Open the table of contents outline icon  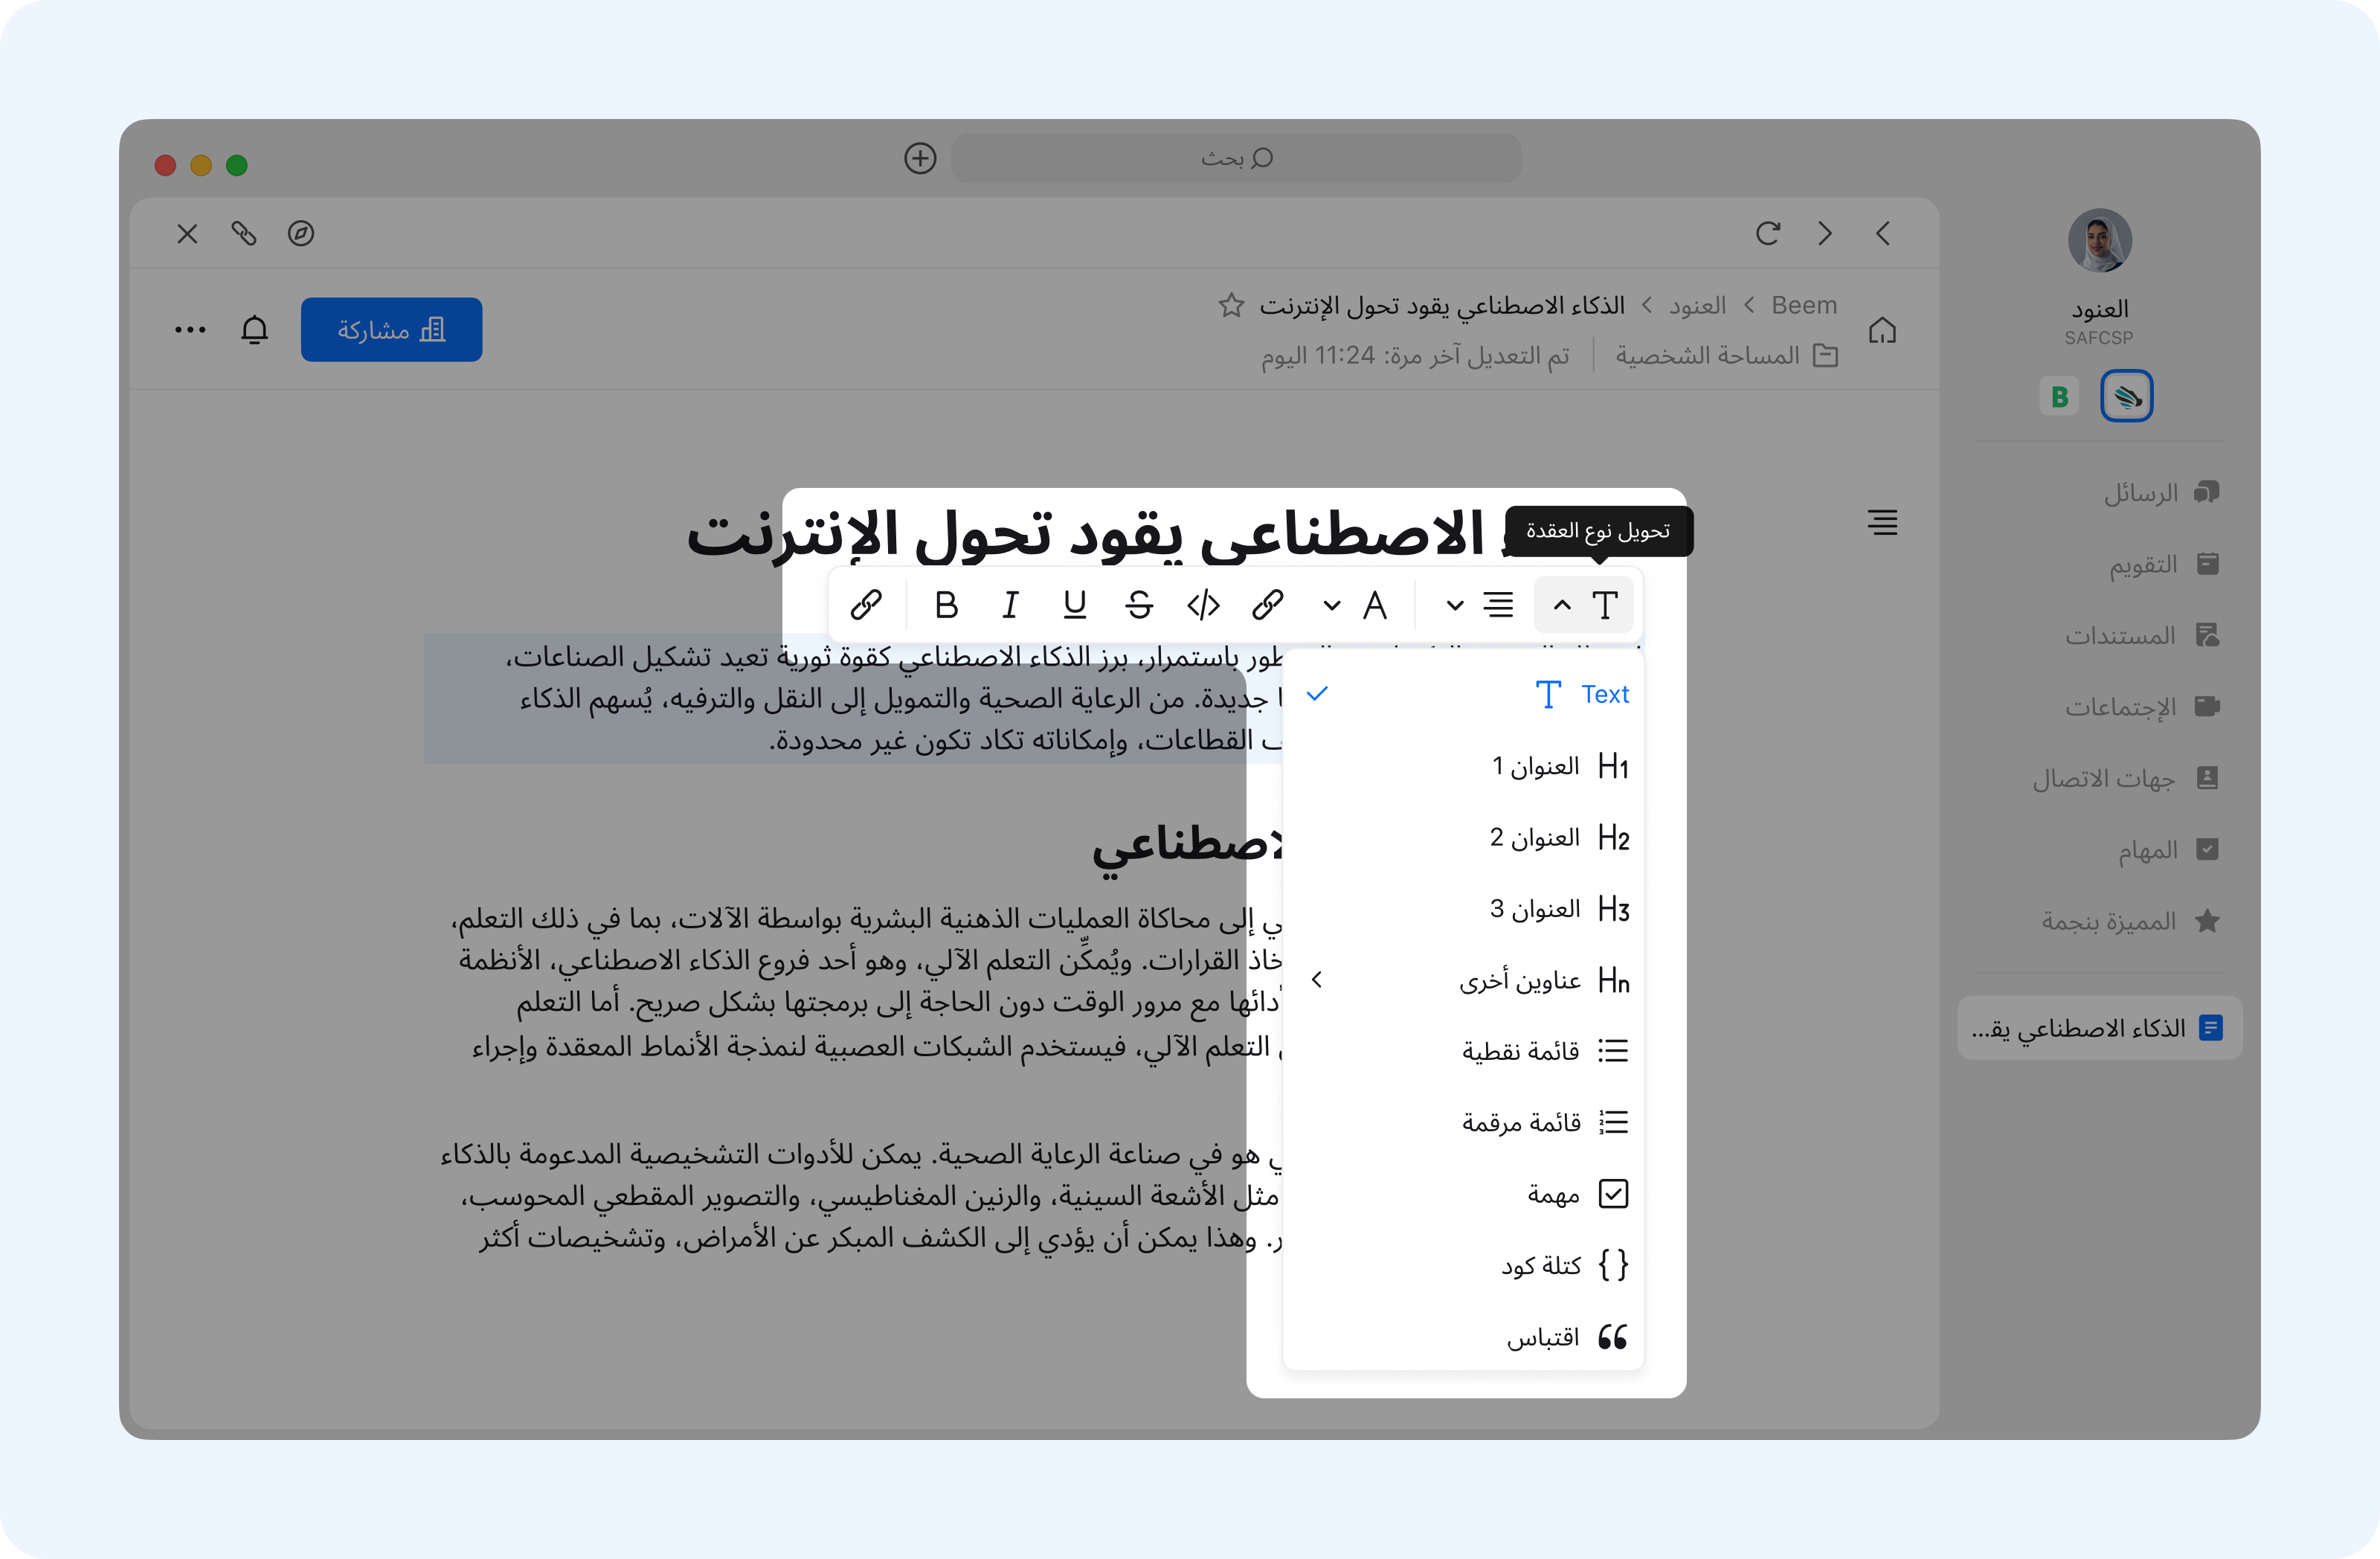pos(1882,522)
